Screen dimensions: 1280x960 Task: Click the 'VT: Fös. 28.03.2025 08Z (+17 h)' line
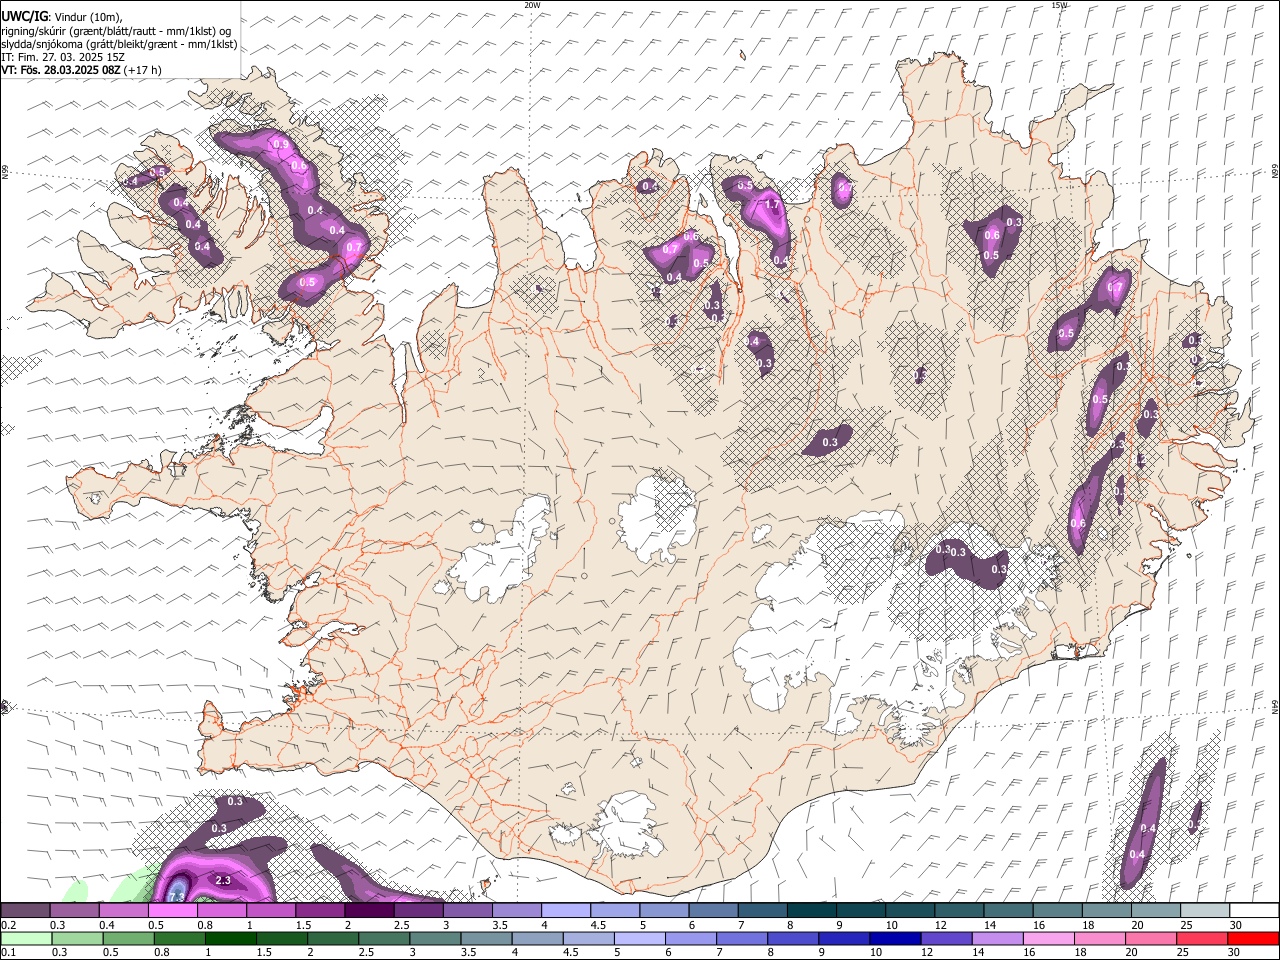pos(81,70)
